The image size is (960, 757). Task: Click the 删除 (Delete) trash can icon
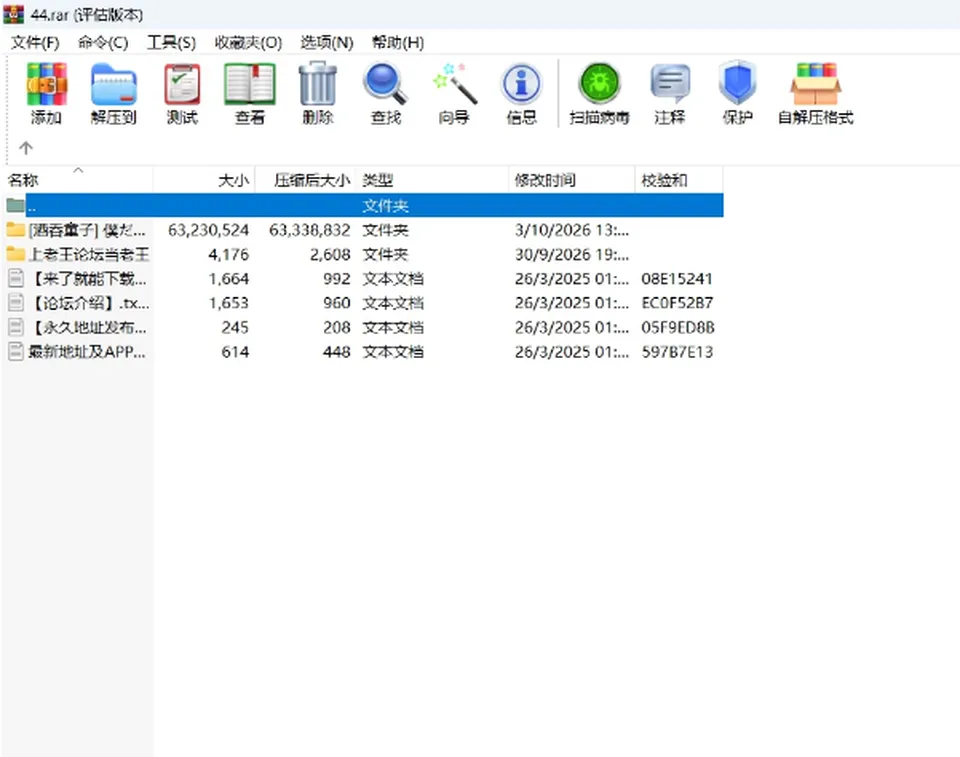tap(318, 93)
